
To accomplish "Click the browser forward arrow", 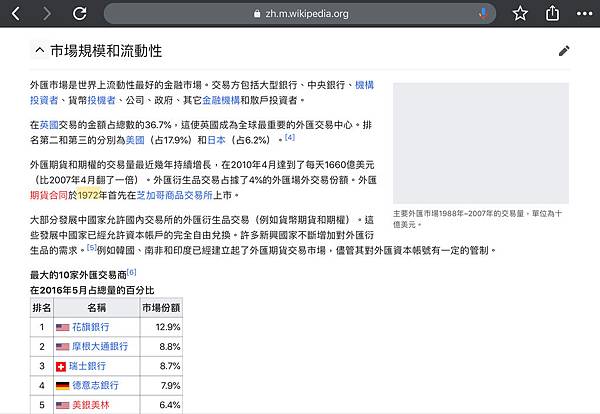I will [47, 14].
